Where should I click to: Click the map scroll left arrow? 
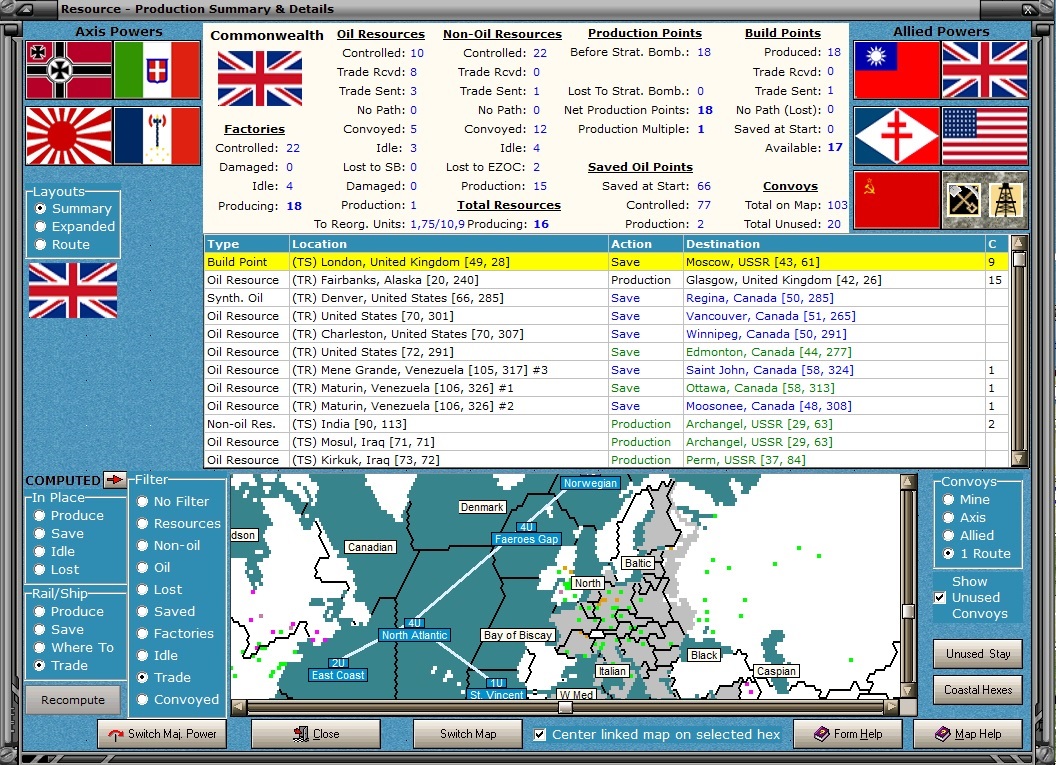(x=238, y=707)
